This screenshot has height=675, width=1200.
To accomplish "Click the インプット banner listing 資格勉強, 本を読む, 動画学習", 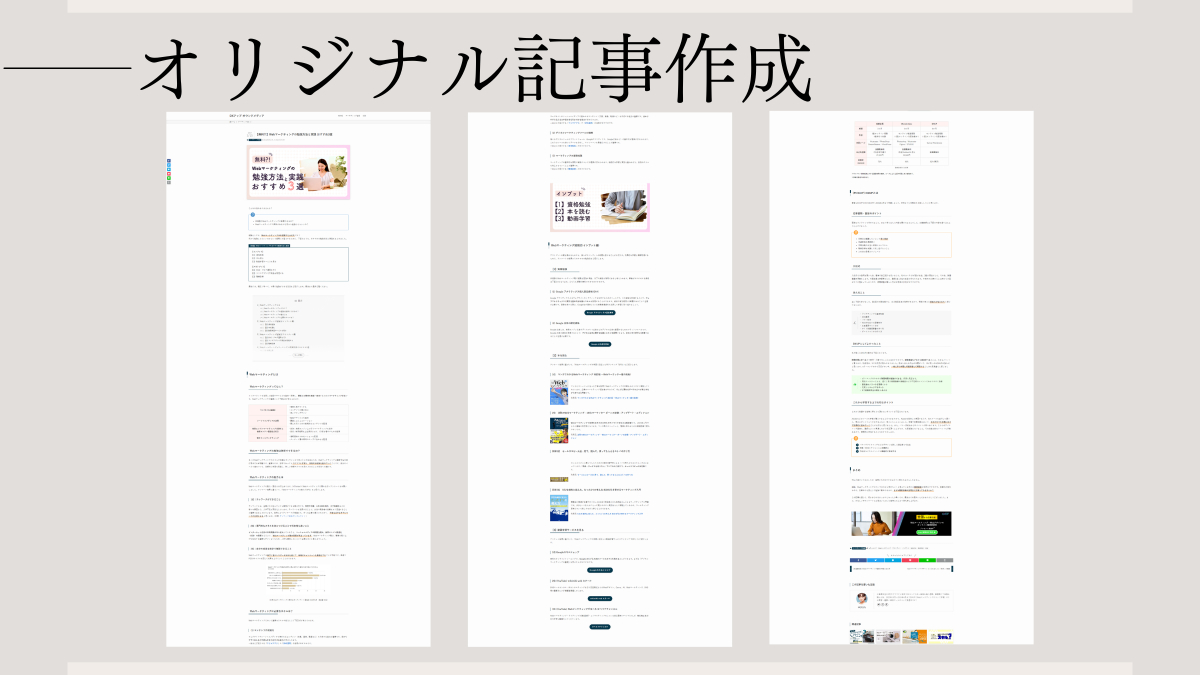I will point(599,208).
